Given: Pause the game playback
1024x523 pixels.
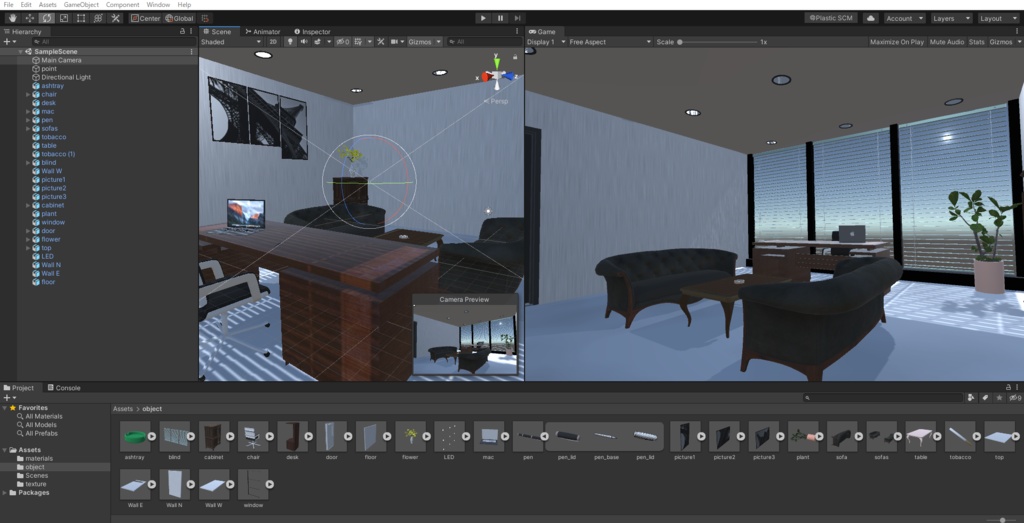Looking at the screenshot, I should click(x=500, y=18).
